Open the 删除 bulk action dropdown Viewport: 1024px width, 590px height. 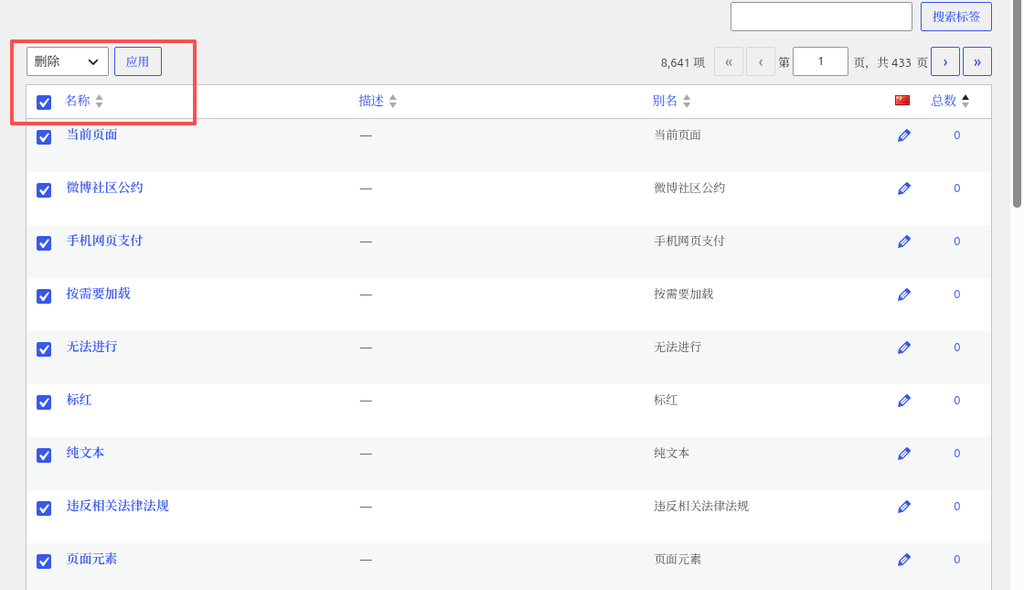[x=67, y=61]
